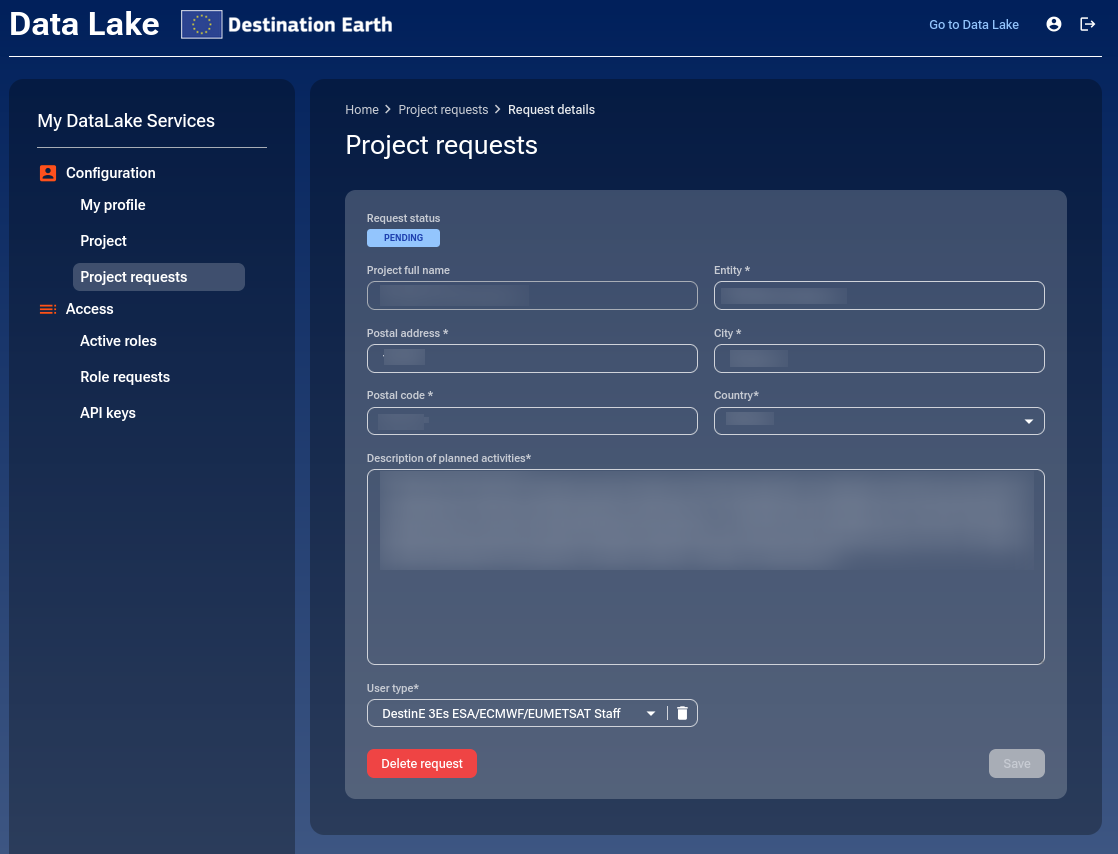Open the DestinE 3Es staff selection caret
Screen dimensions: 1118x854
(651, 713)
